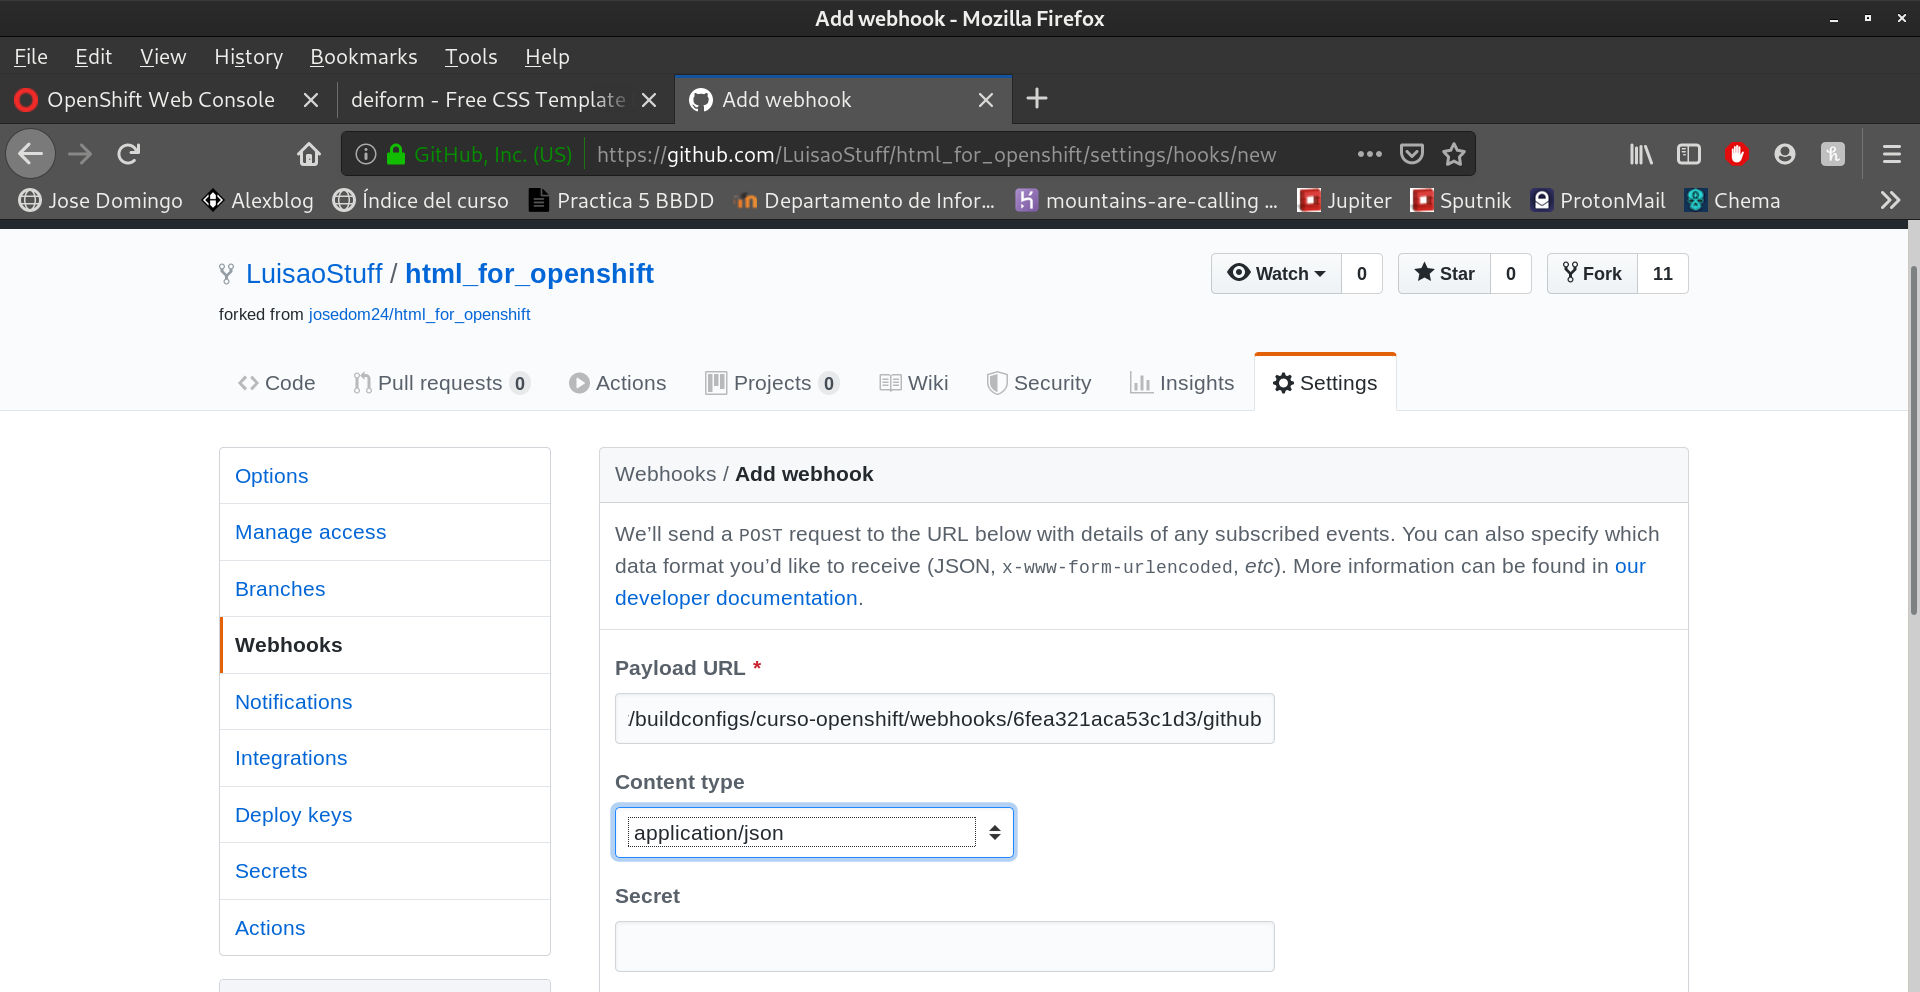1920x992 pixels.
Task: Toggle the sidebar view icon
Action: 1688,154
